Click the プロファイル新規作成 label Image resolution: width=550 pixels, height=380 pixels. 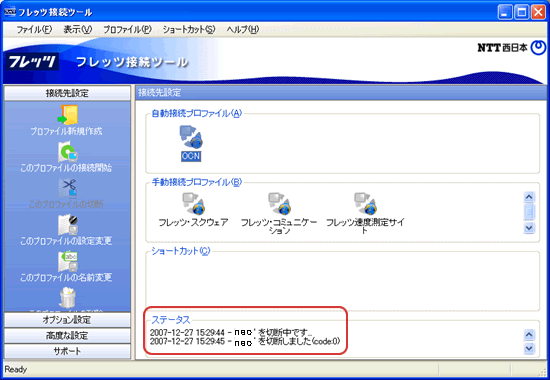66,131
